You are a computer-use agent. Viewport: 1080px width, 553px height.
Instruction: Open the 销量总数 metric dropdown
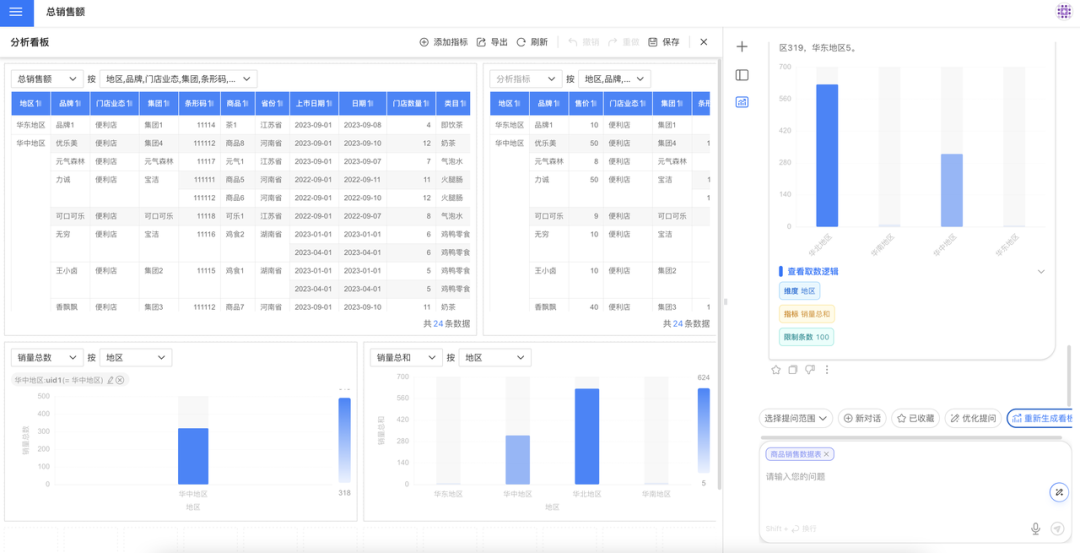(47, 358)
